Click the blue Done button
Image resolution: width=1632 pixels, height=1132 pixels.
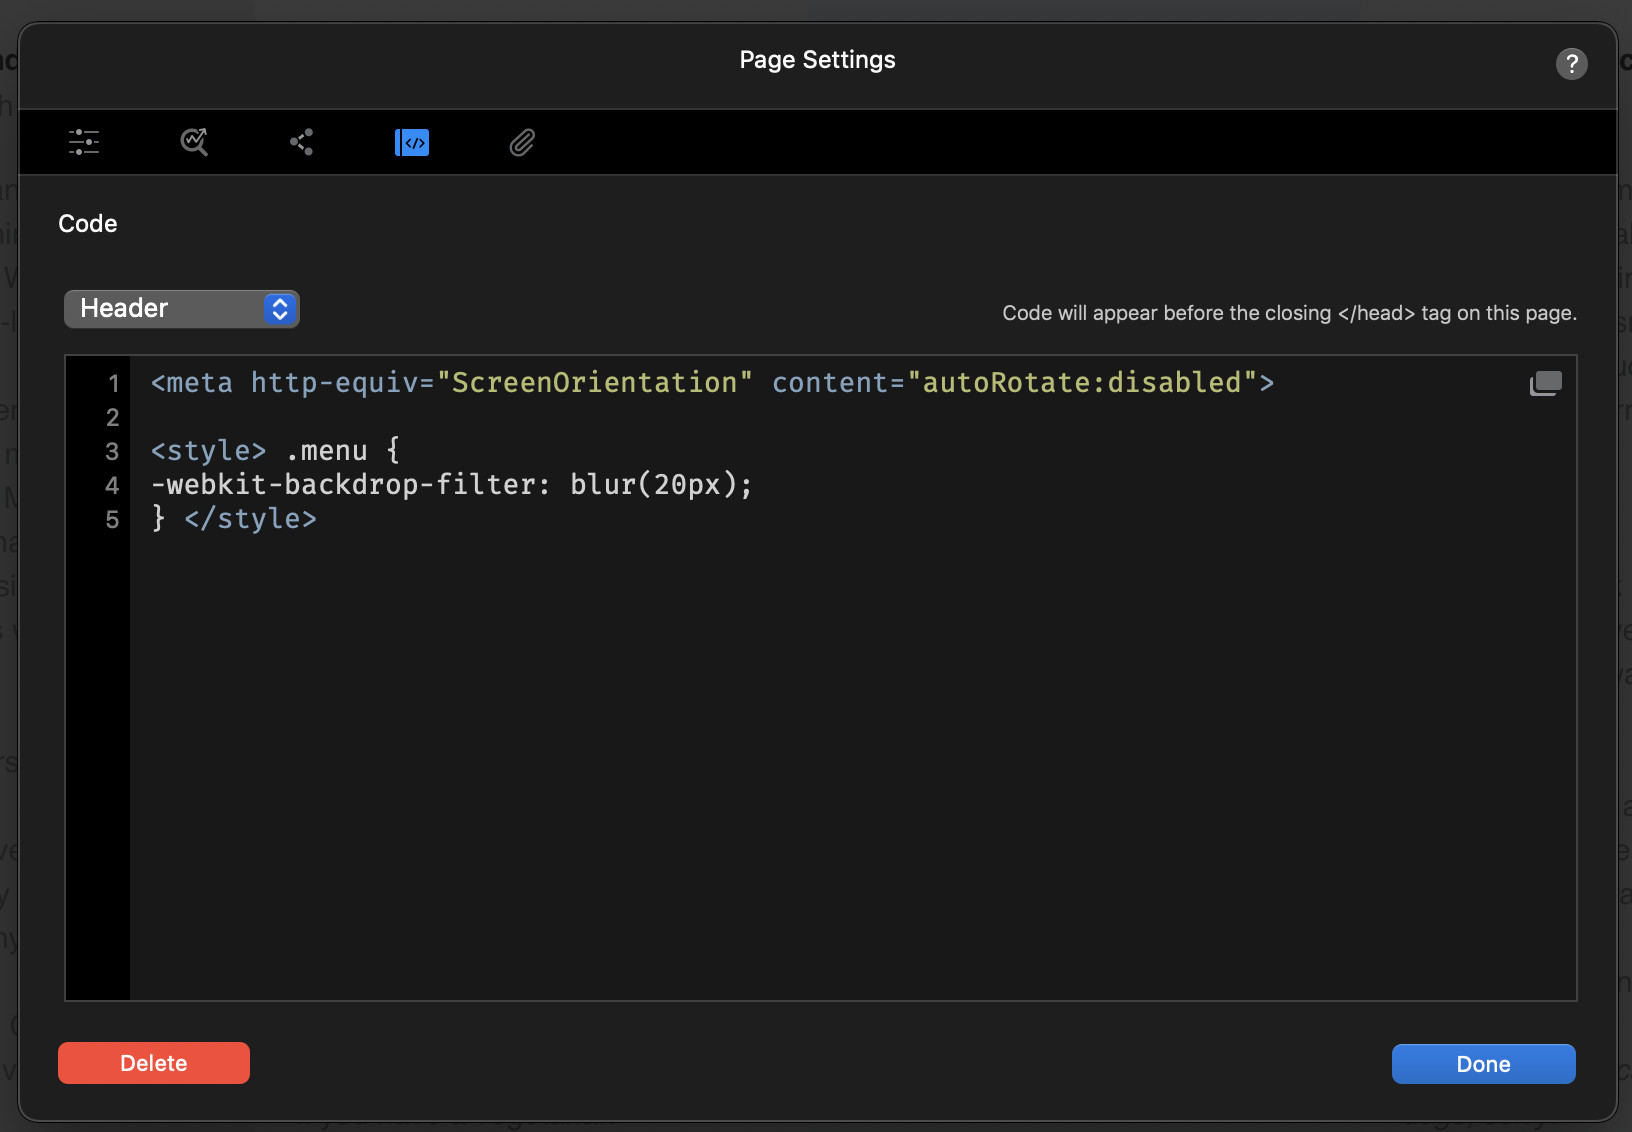tap(1483, 1064)
